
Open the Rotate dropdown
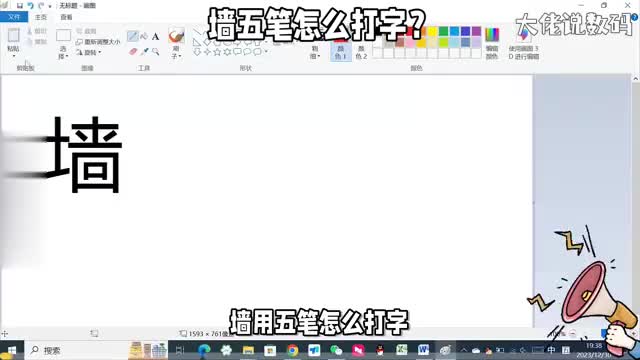89,52
